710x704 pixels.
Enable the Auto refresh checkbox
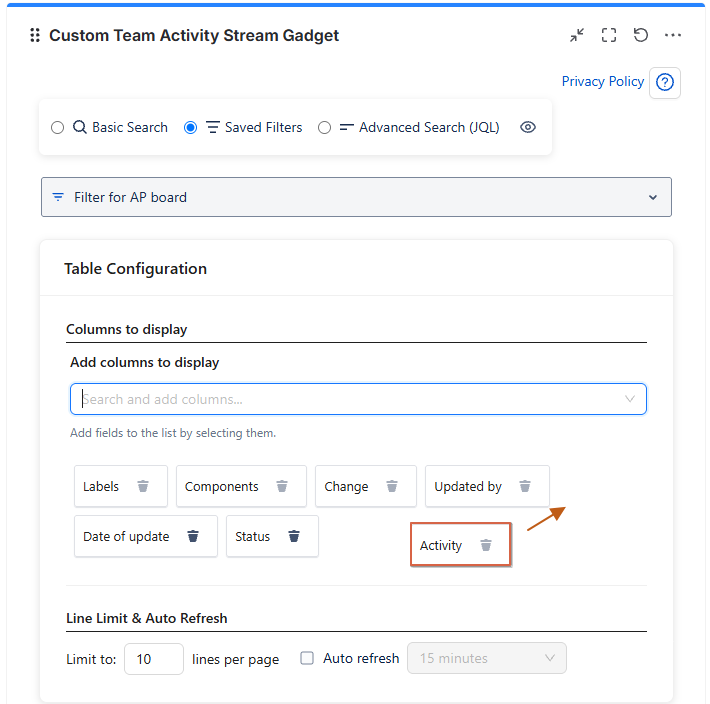click(x=307, y=658)
